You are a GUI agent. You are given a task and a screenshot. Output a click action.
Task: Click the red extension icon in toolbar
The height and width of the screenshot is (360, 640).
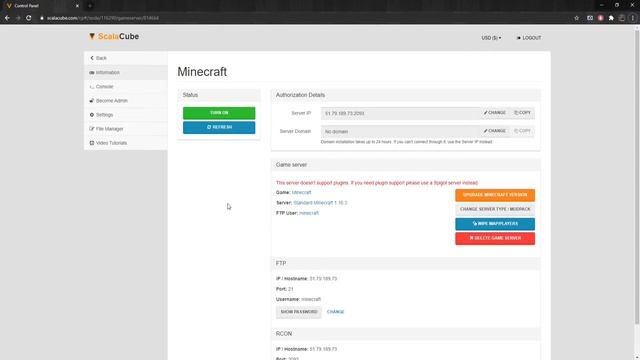click(x=600, y=18)
